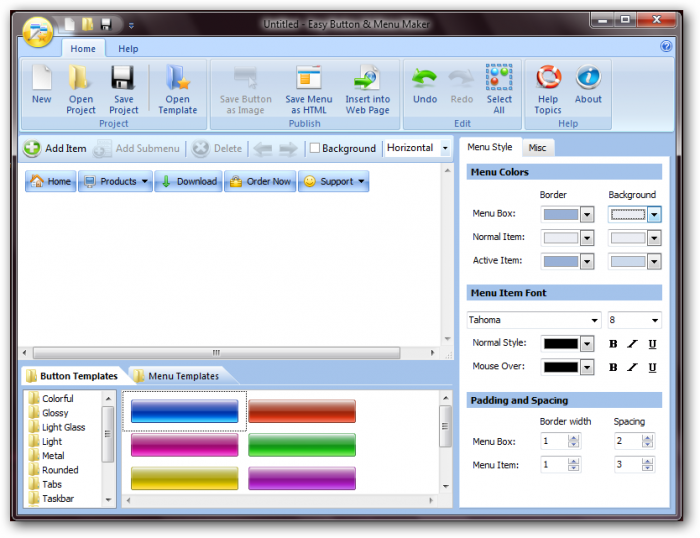Image resolution: width=700 pixels, height=538 pixels.
Task: Click the application orb button
Action: click(x=38, y=32)
